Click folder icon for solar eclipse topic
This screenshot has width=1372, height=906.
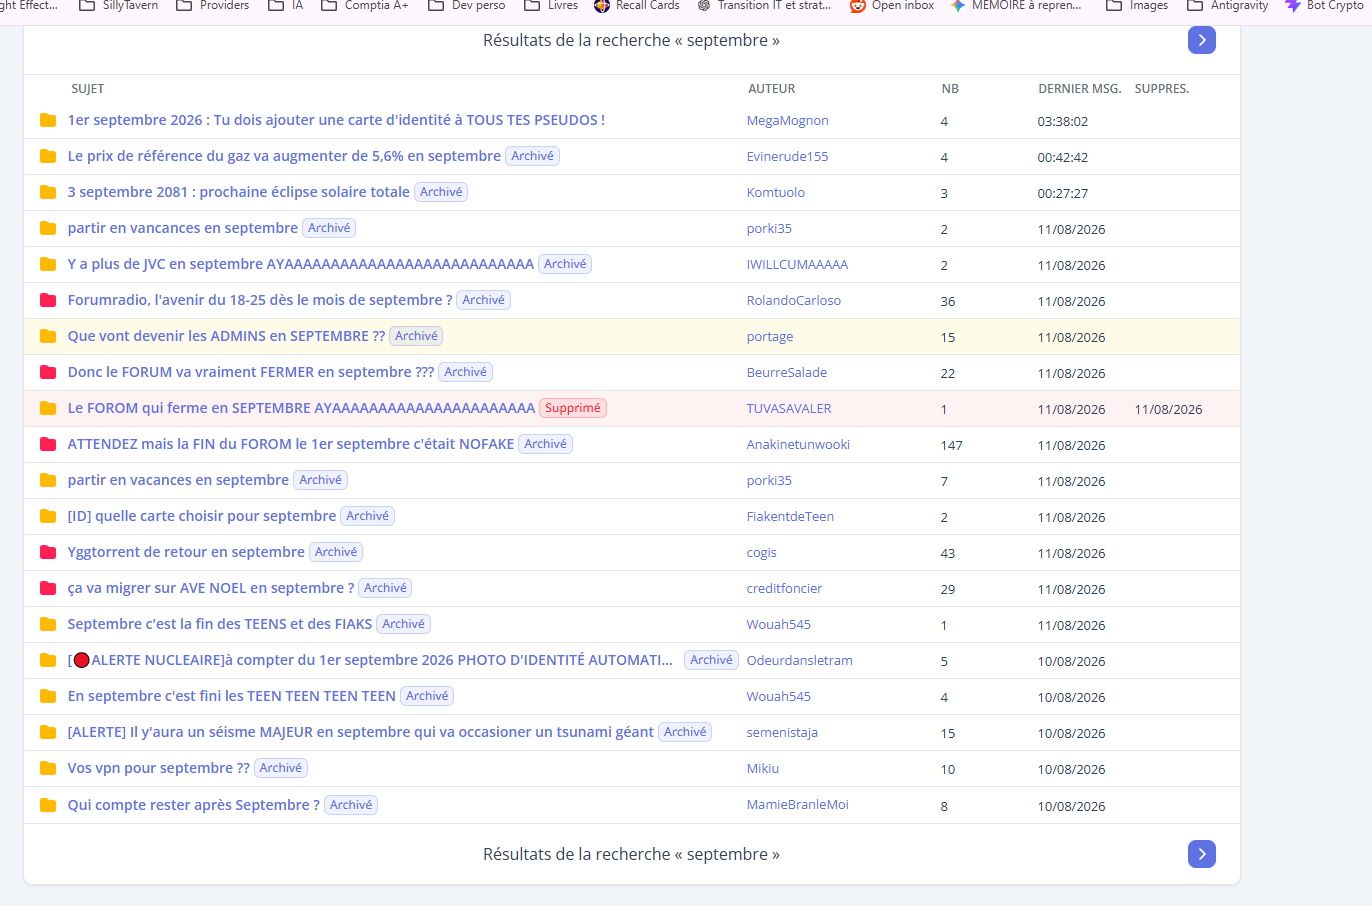(x=48, y=192)
